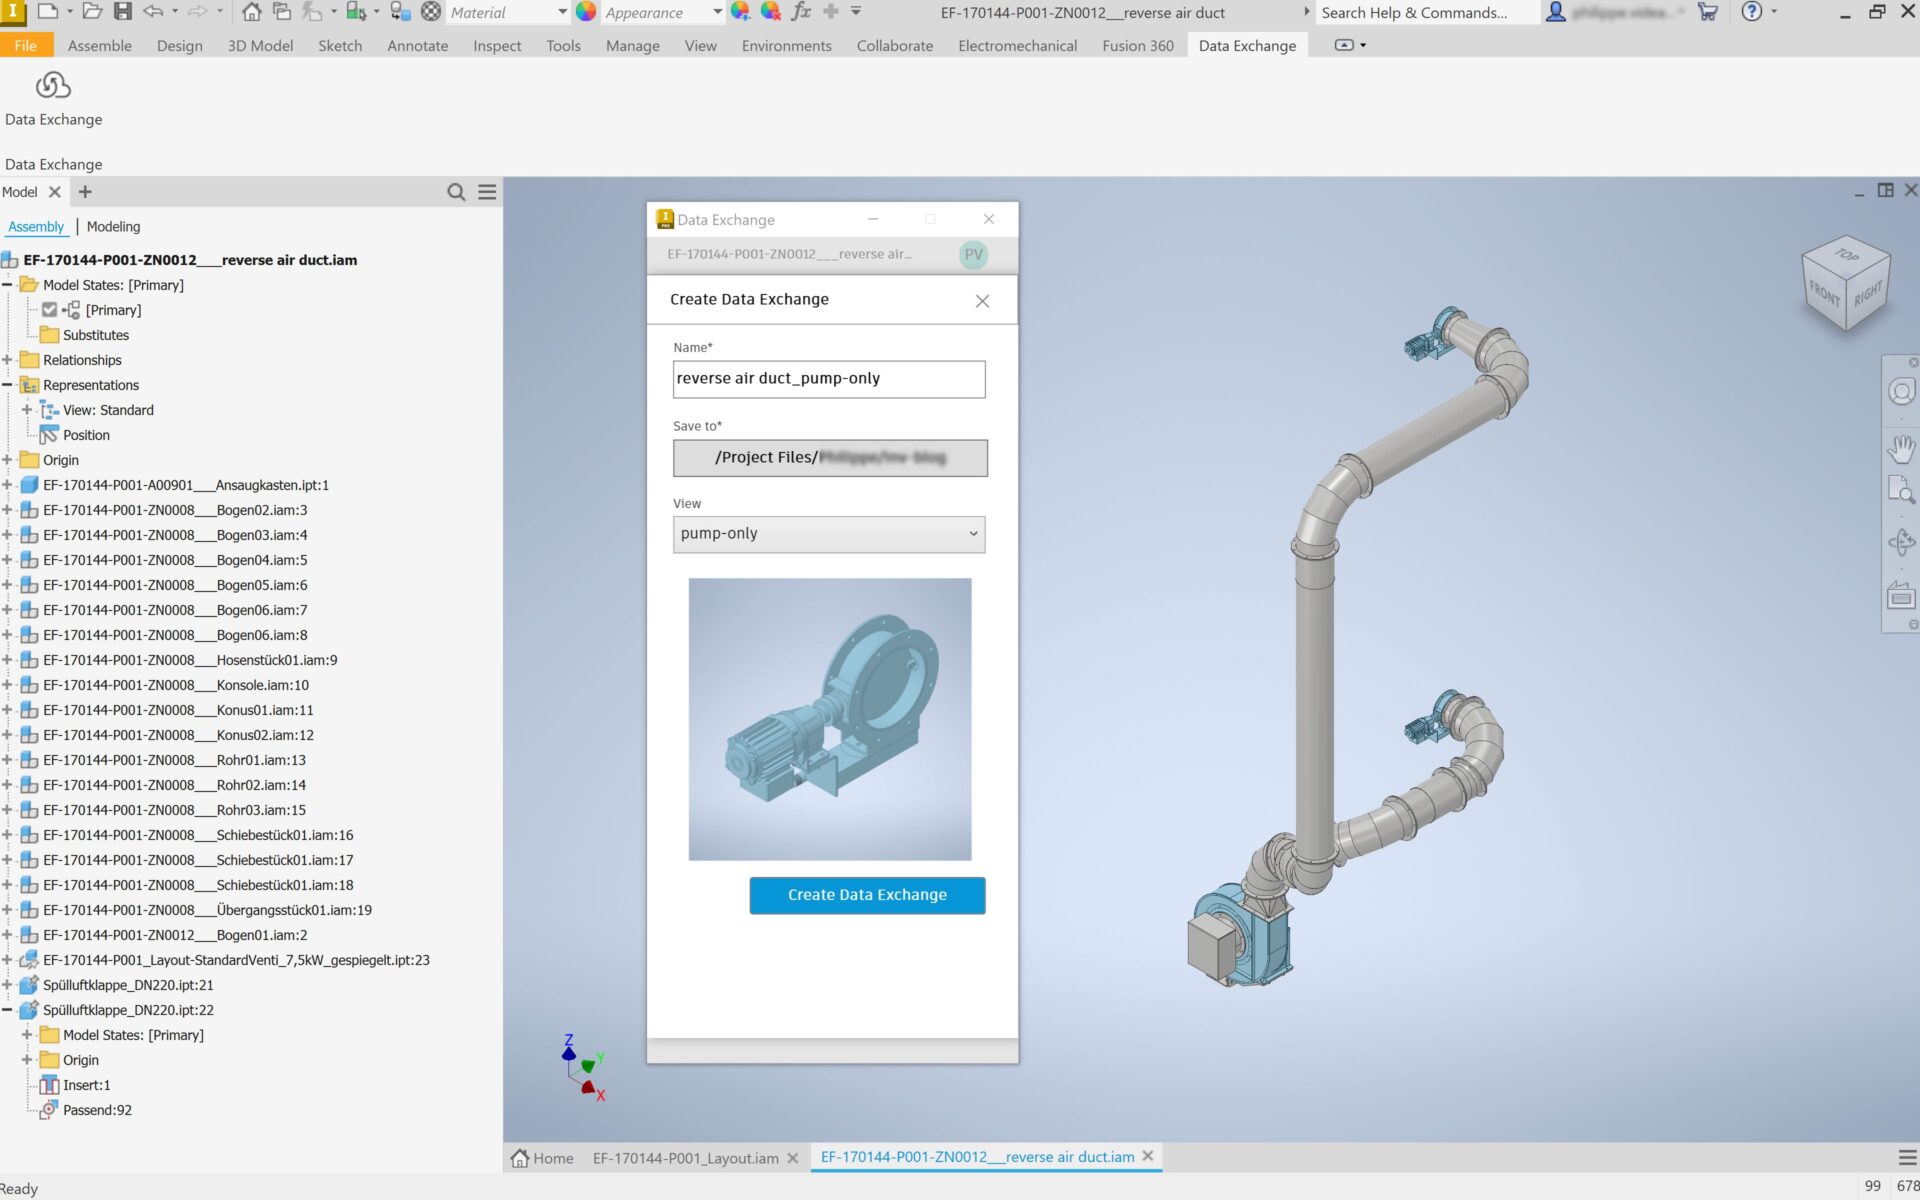Select the Position representation node
This screenshot has height=1200, width=1920.
pos(86,435)
